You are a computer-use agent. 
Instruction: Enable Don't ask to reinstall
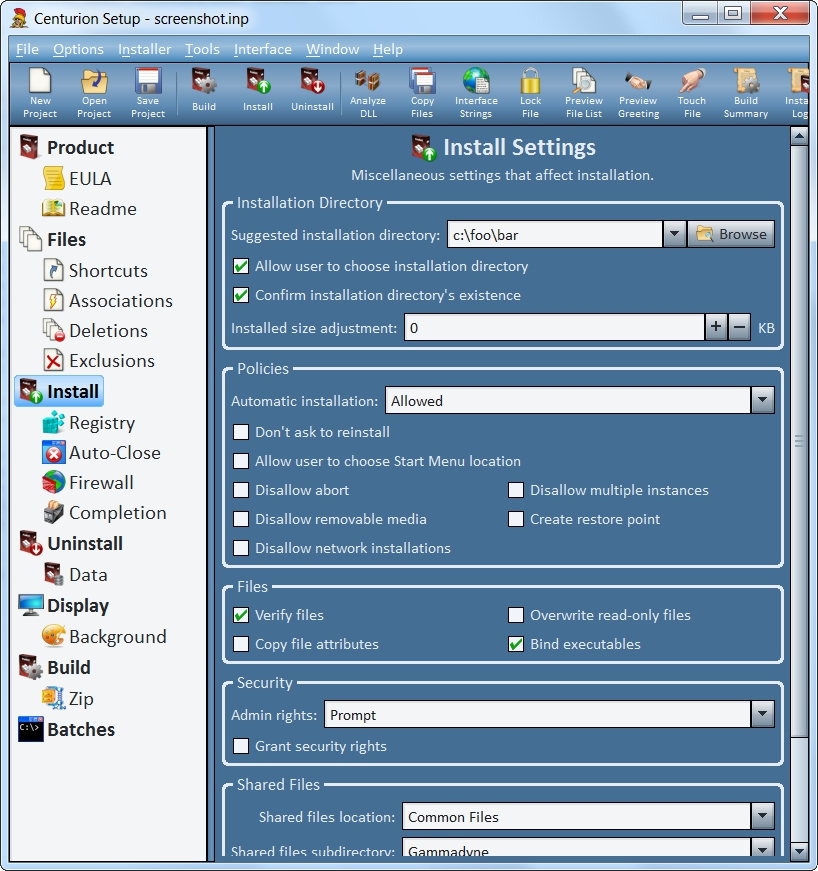tap(241, 432)
